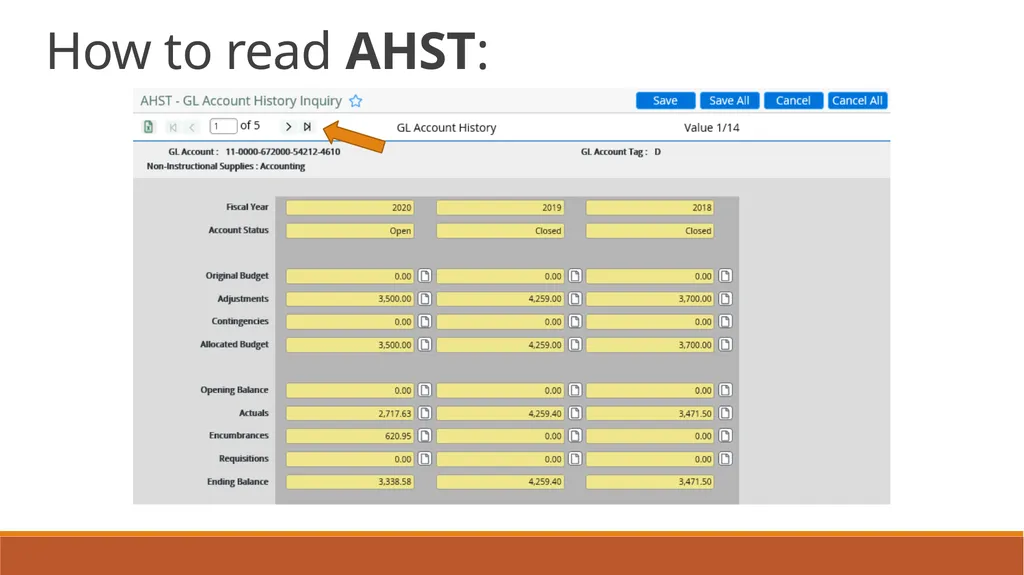Open detail icon for 2018 Encumbrances
This screenshot has height=575, width=1024.
point(725,436)
